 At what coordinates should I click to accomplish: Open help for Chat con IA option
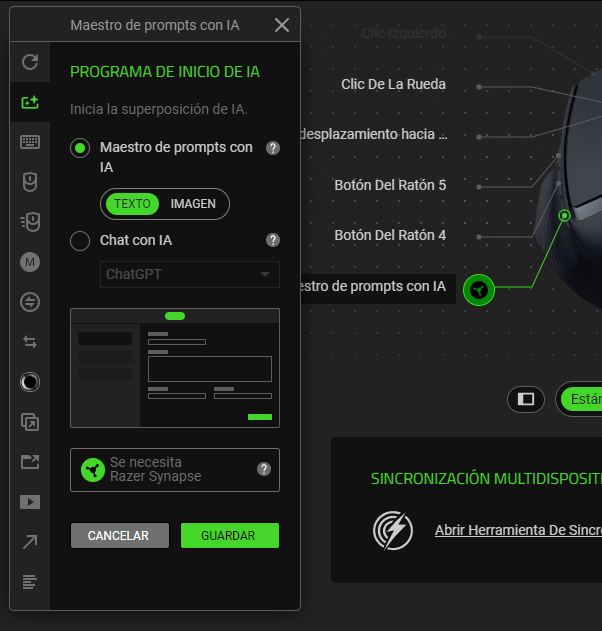(x=273, y=240)
